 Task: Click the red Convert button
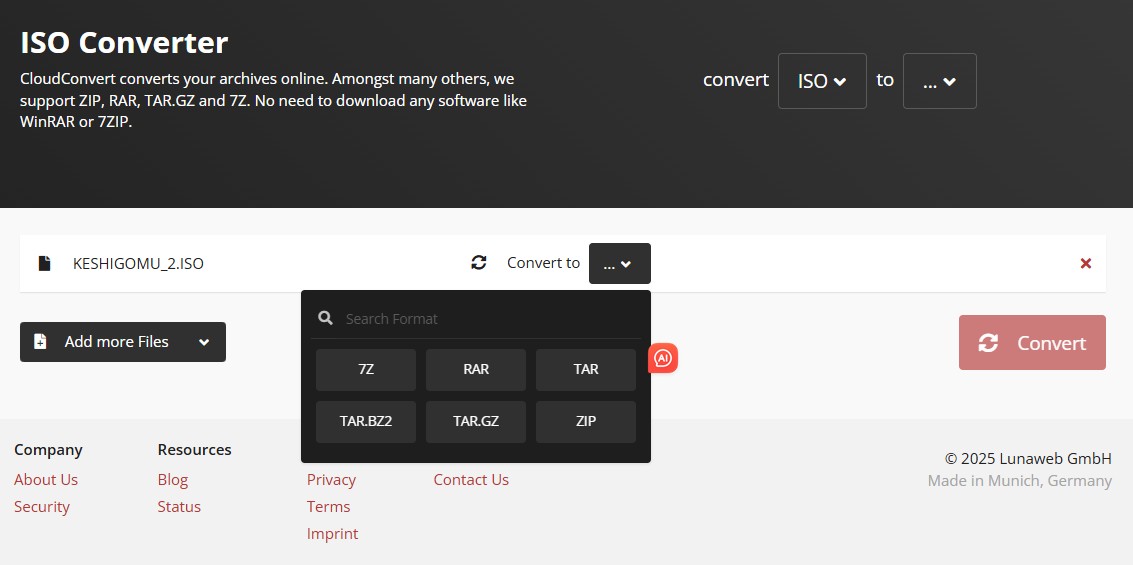(x=1032, y=342)
